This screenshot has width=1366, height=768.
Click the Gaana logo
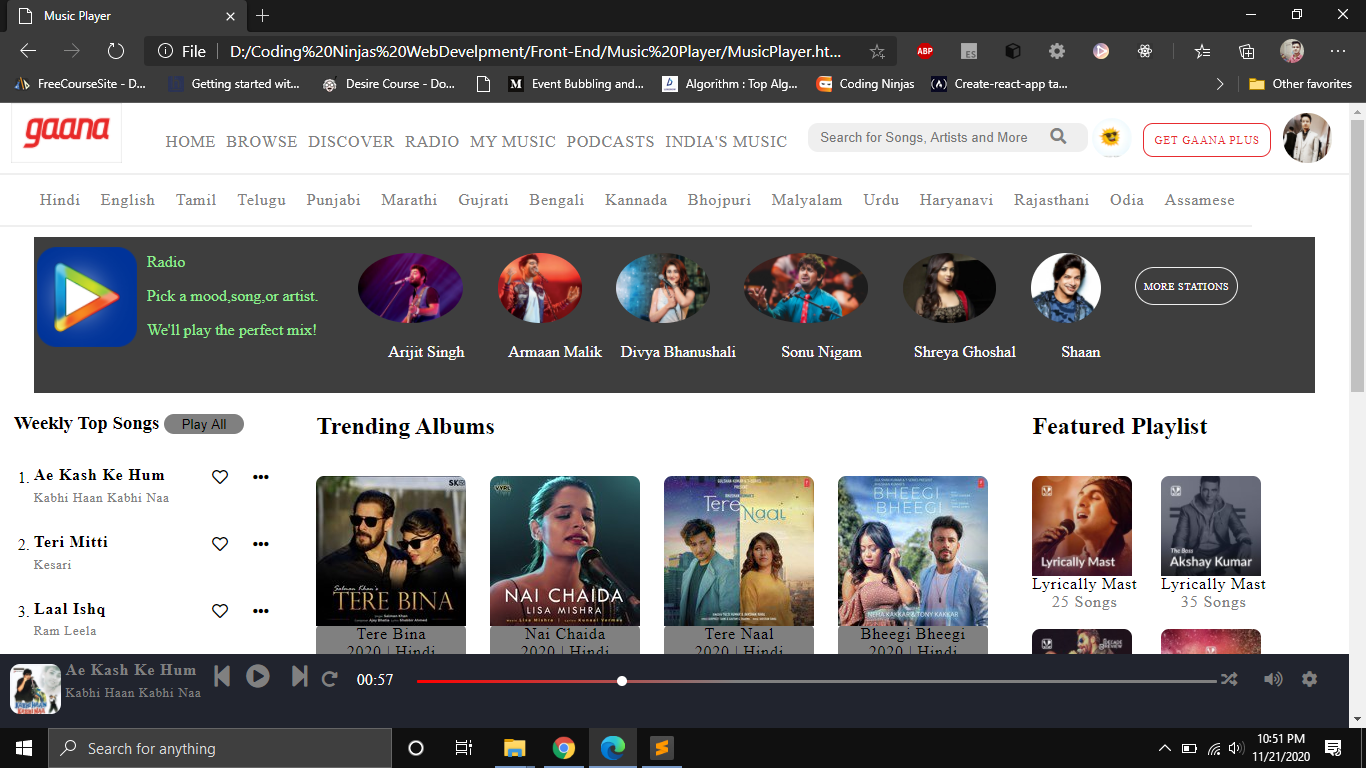coord(67,132)
